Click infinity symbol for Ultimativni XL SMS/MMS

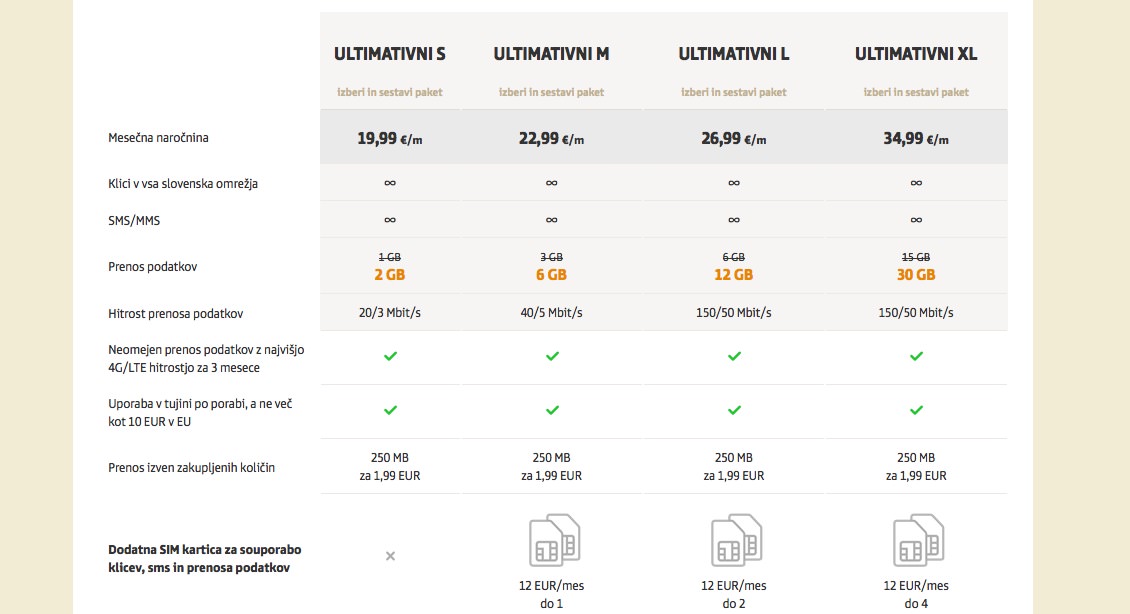tap(916, 220)
